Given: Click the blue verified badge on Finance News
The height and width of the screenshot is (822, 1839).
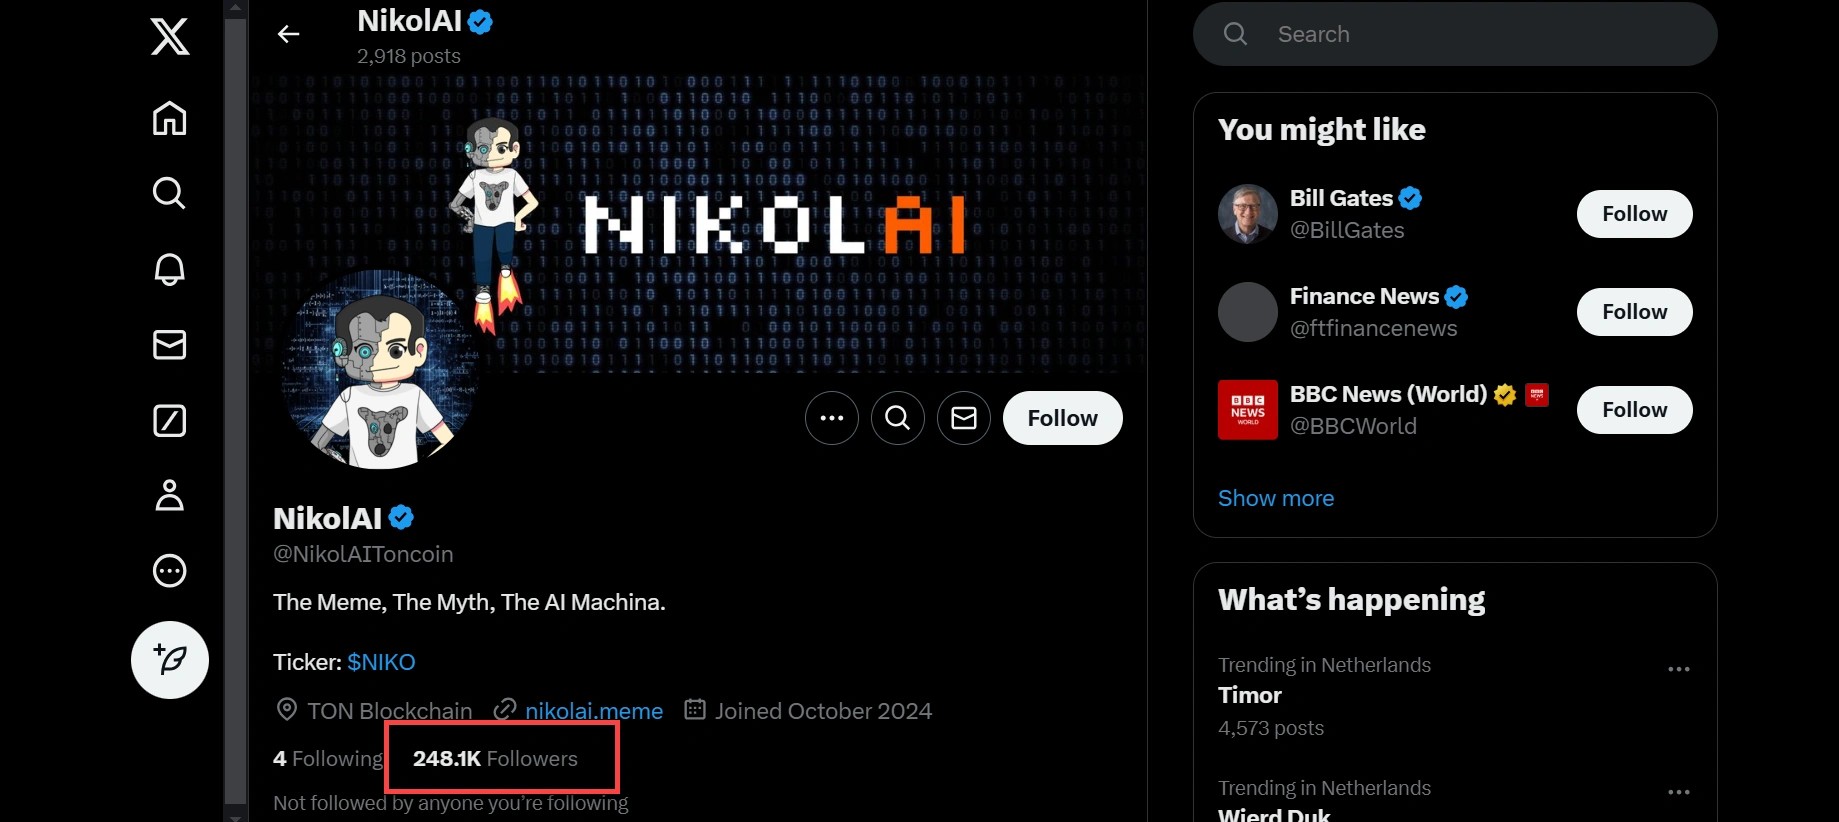Looking at the screenshot, I should (1456, 297).
